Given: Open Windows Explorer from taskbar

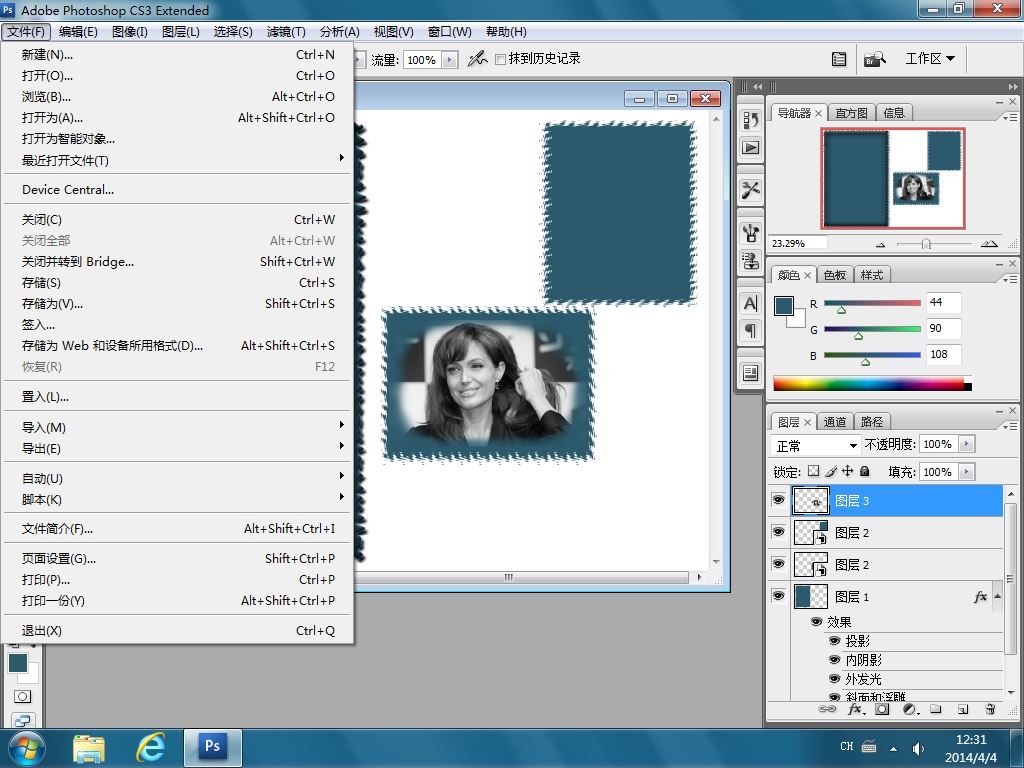Looking at the screenshot, I should 89,748.
